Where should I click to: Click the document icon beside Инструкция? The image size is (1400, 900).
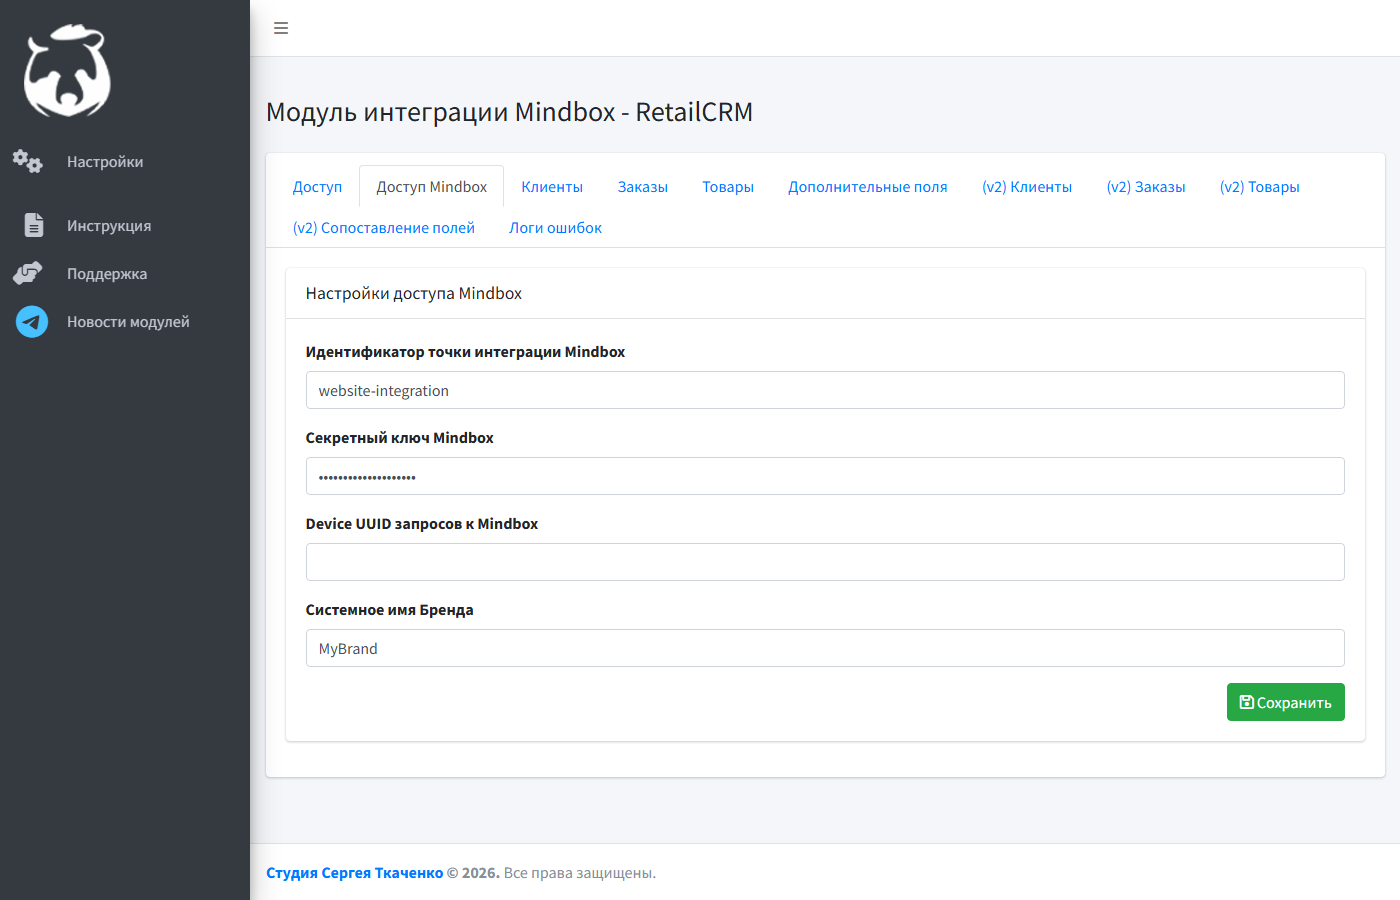tap(34, 225)
